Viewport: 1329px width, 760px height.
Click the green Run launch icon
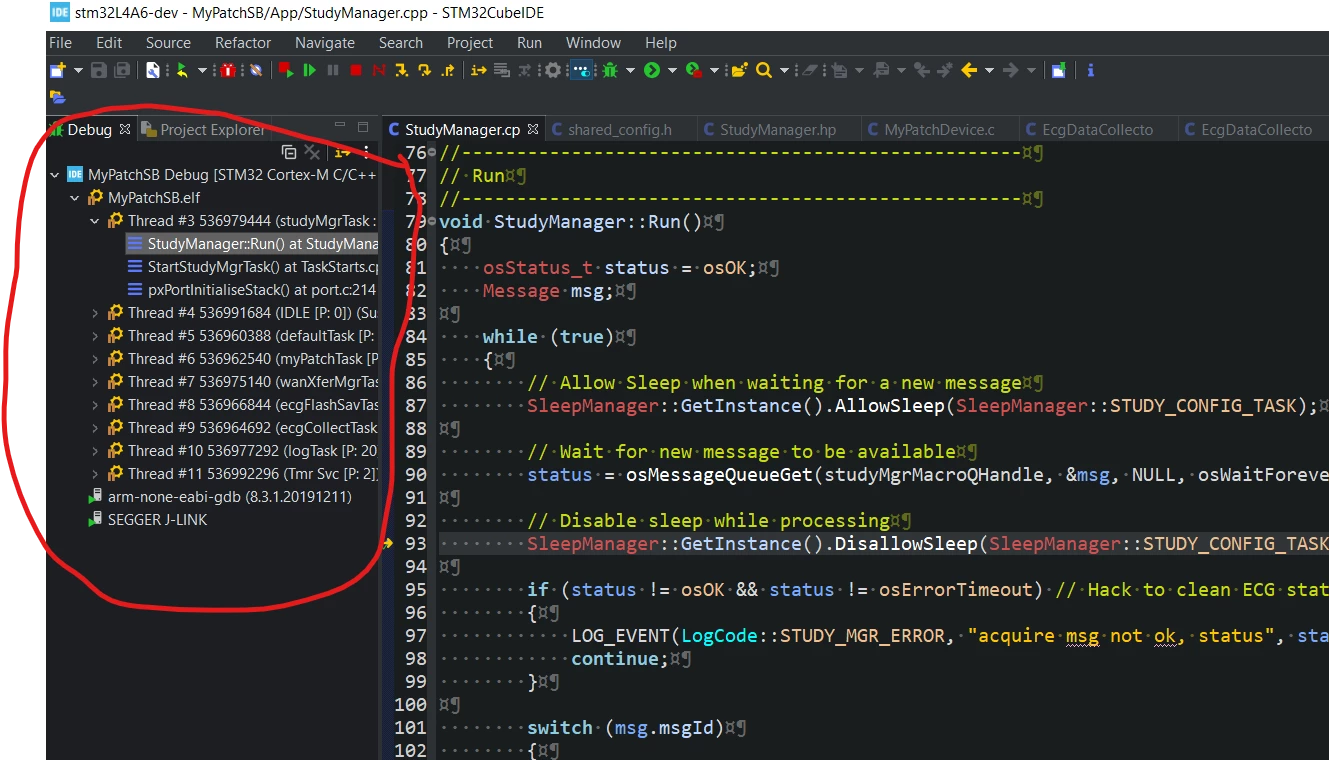click(x=652, y=70)
